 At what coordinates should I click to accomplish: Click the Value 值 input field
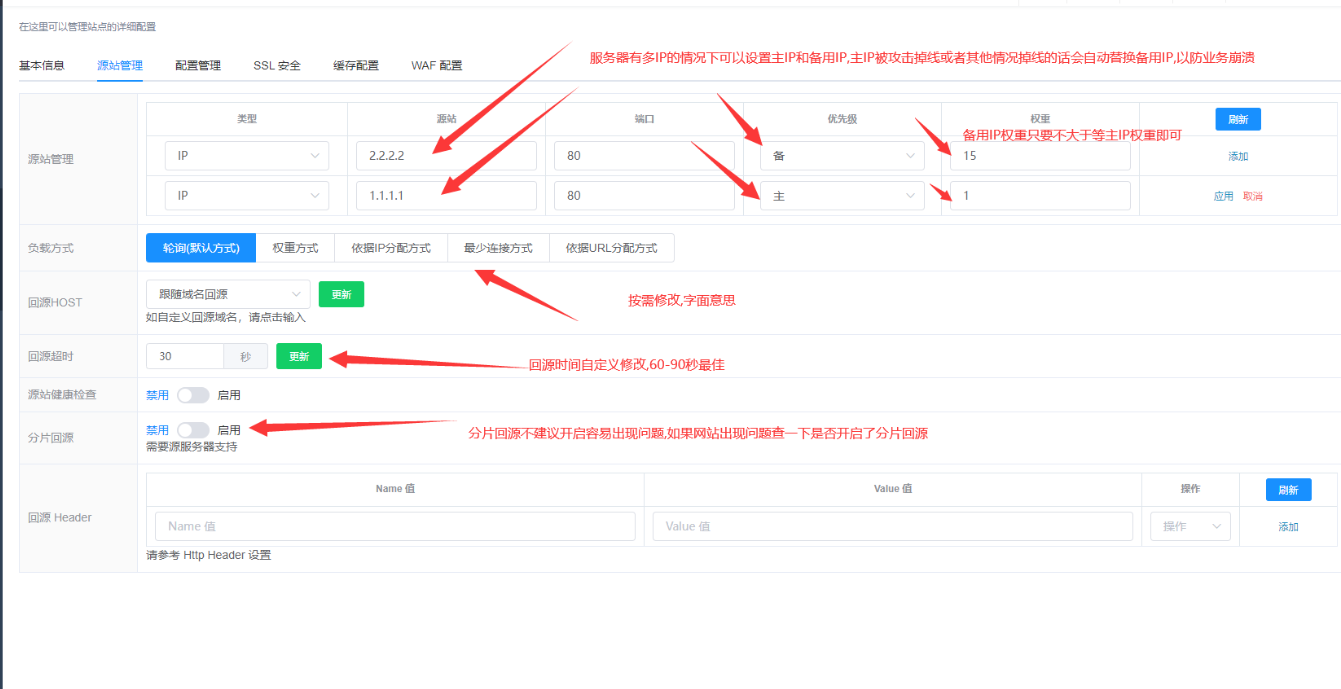(893, 526)
